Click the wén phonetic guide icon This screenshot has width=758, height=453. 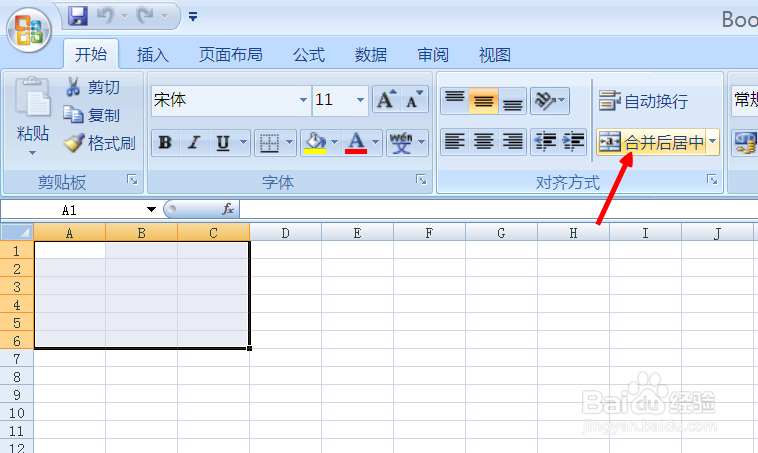click(401, 143)
